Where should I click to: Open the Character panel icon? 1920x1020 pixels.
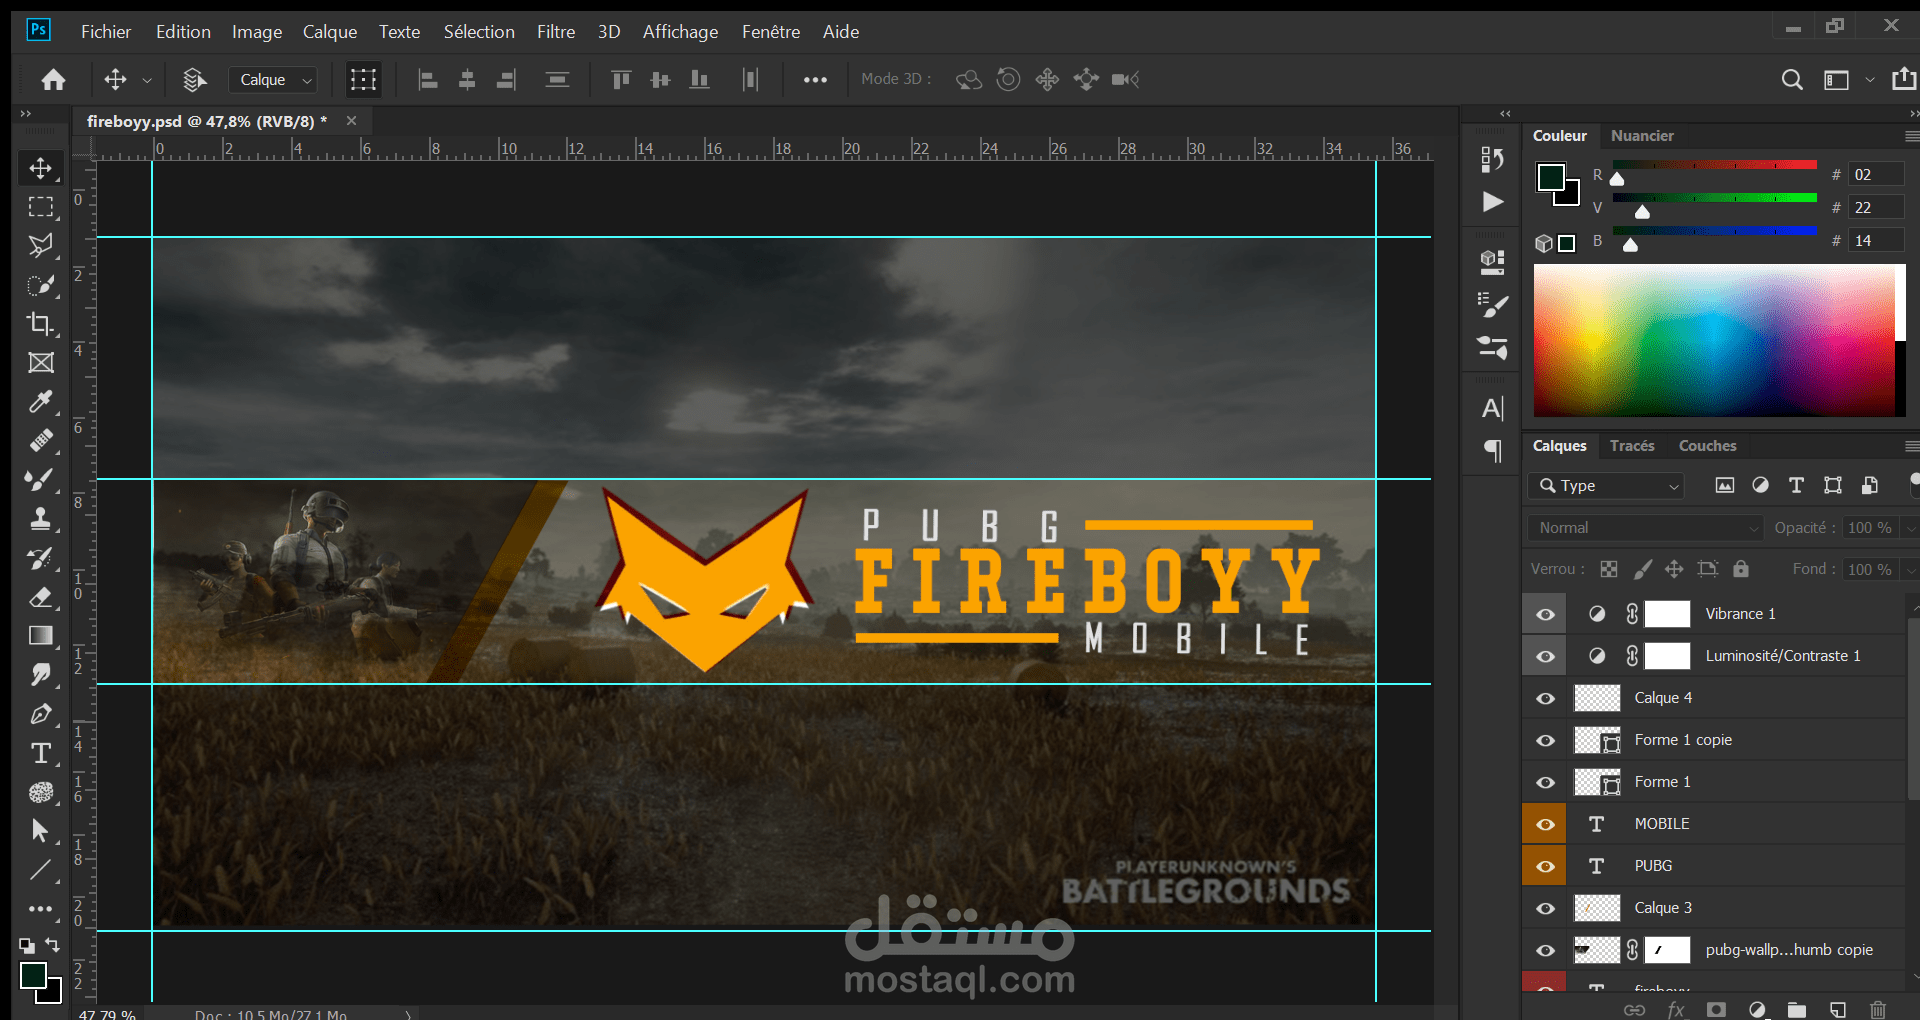(x=1493, y=408)
